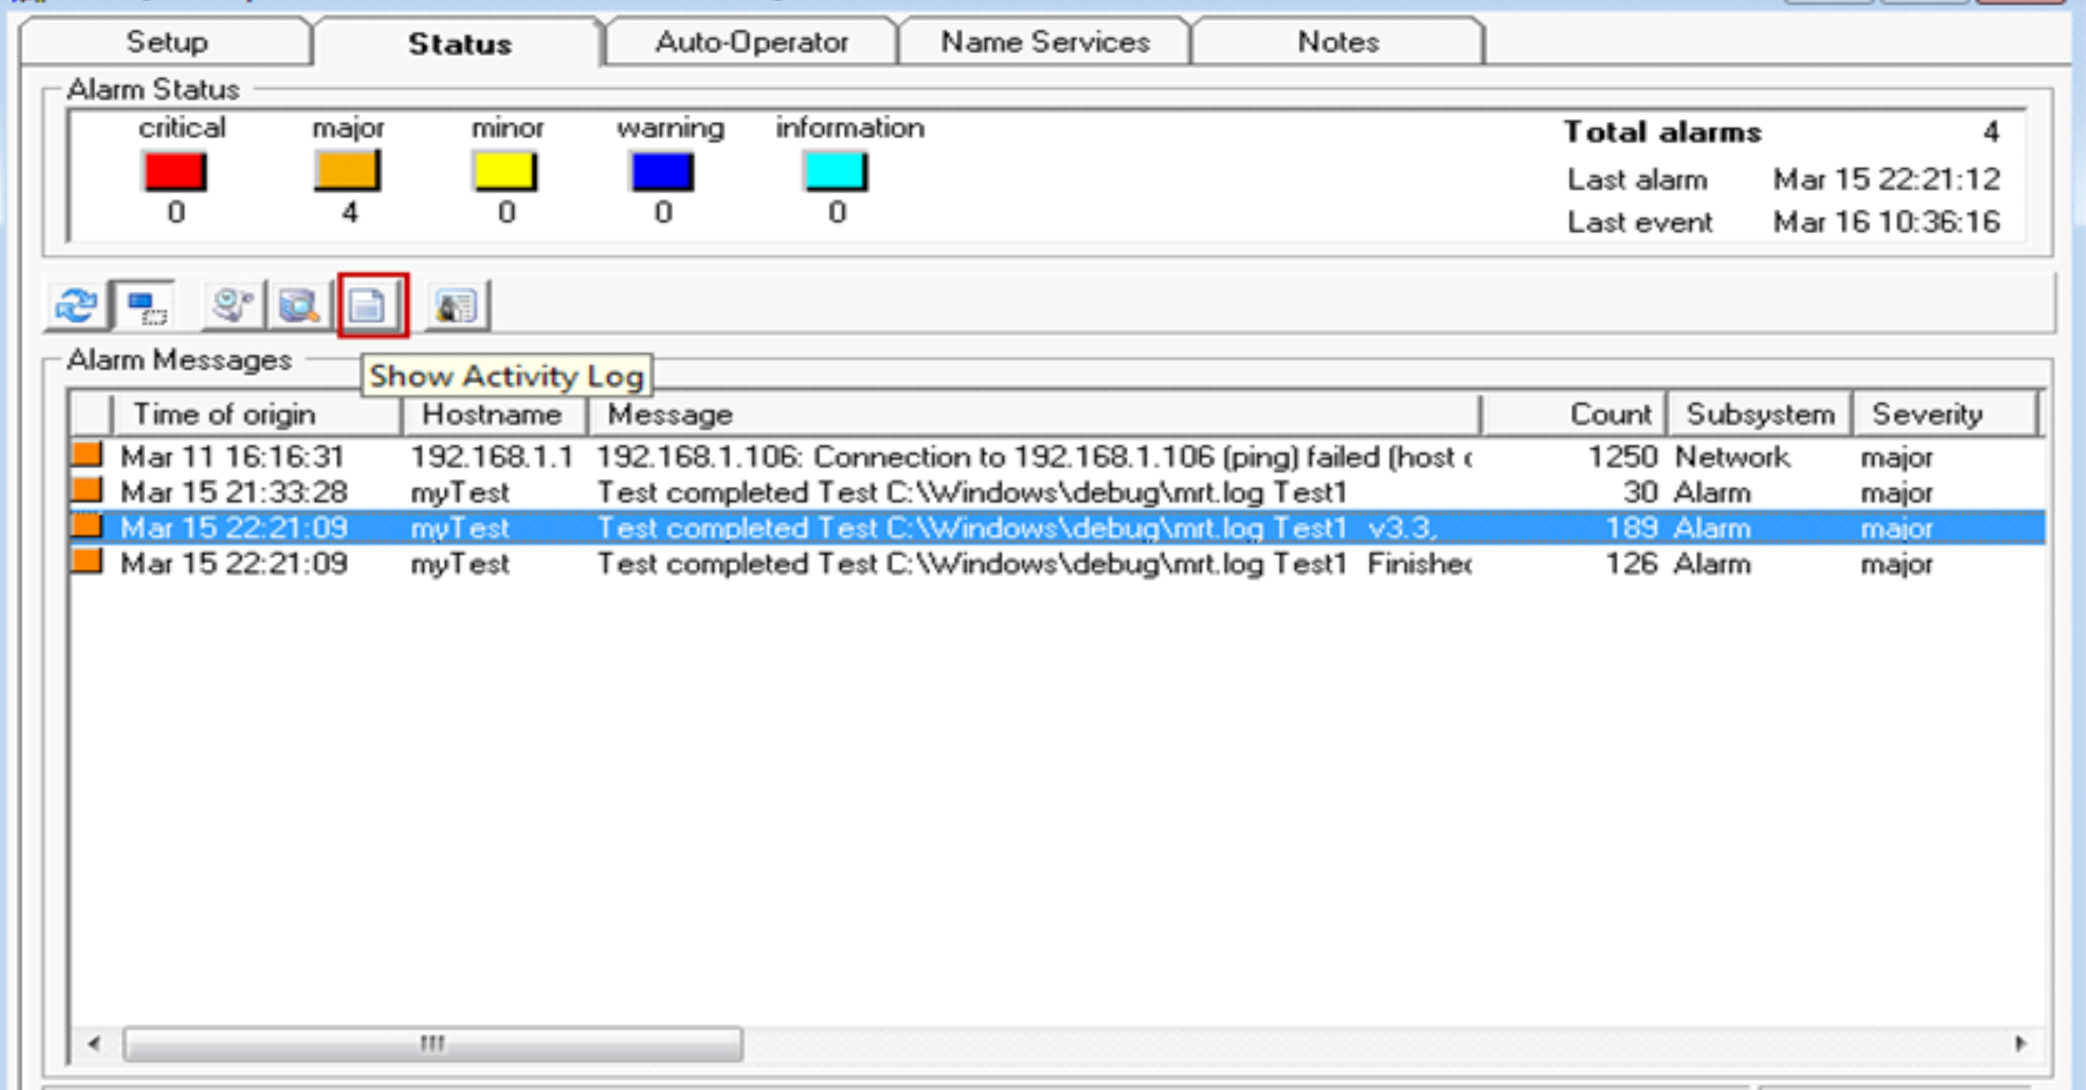Open the Notes tab
This screenshot has width=2086, height=1090.
1337,42
